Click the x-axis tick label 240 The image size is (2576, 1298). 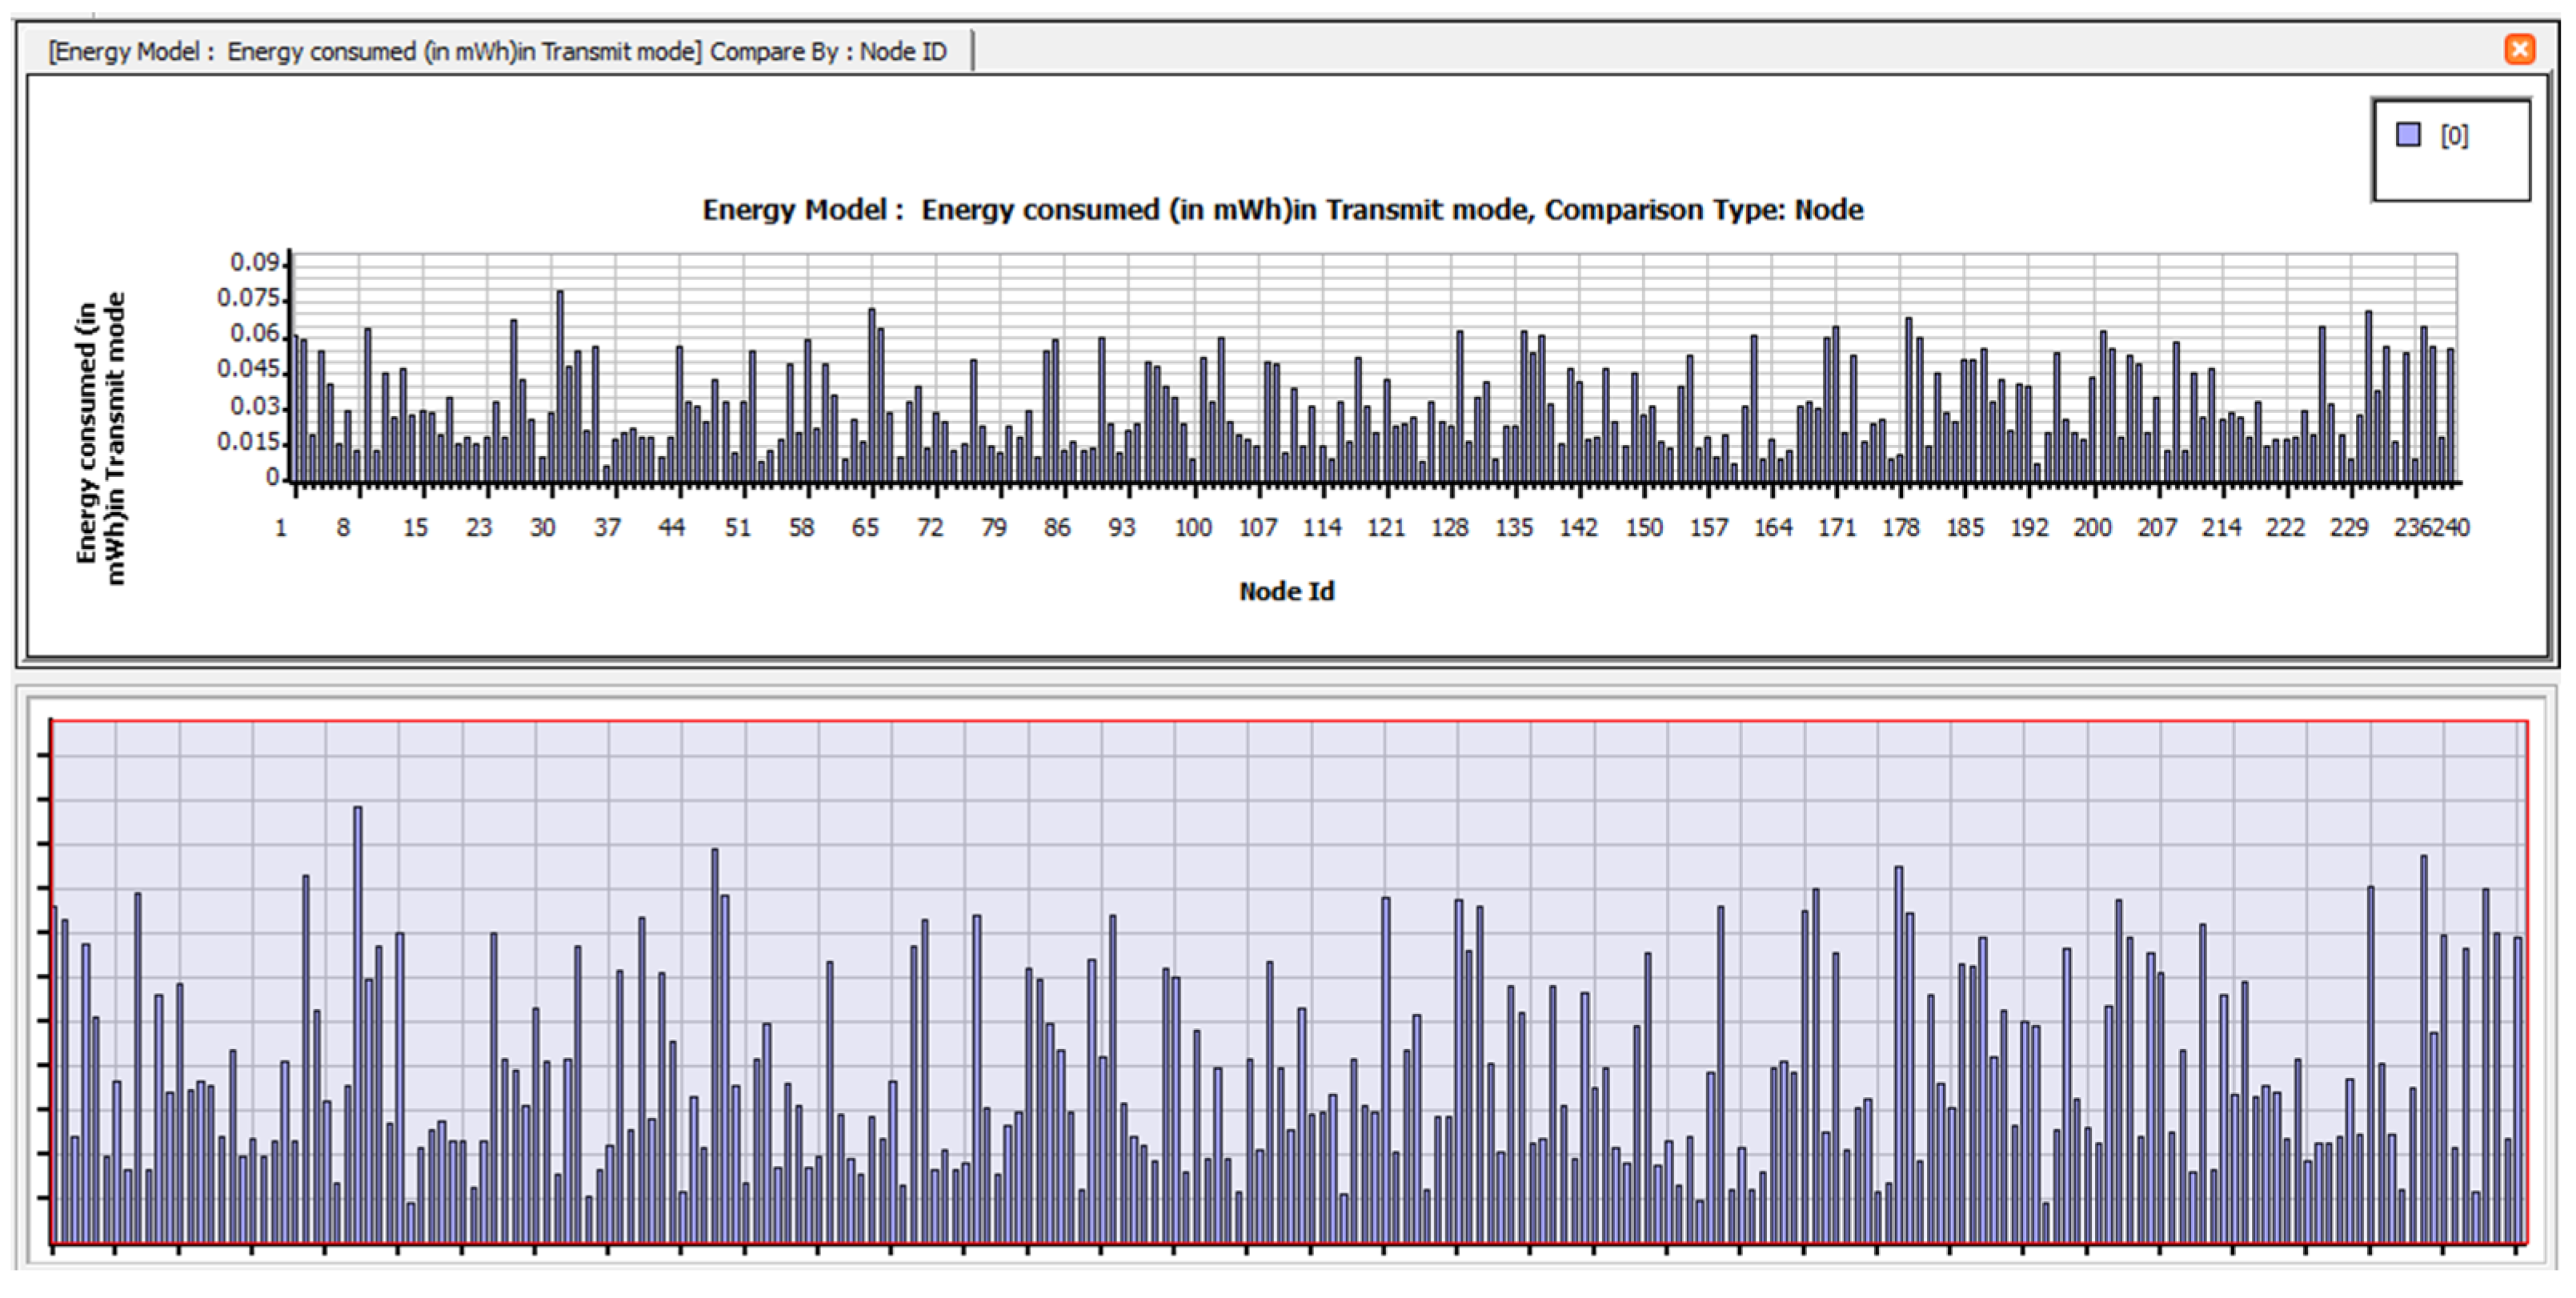(2453, 527)
